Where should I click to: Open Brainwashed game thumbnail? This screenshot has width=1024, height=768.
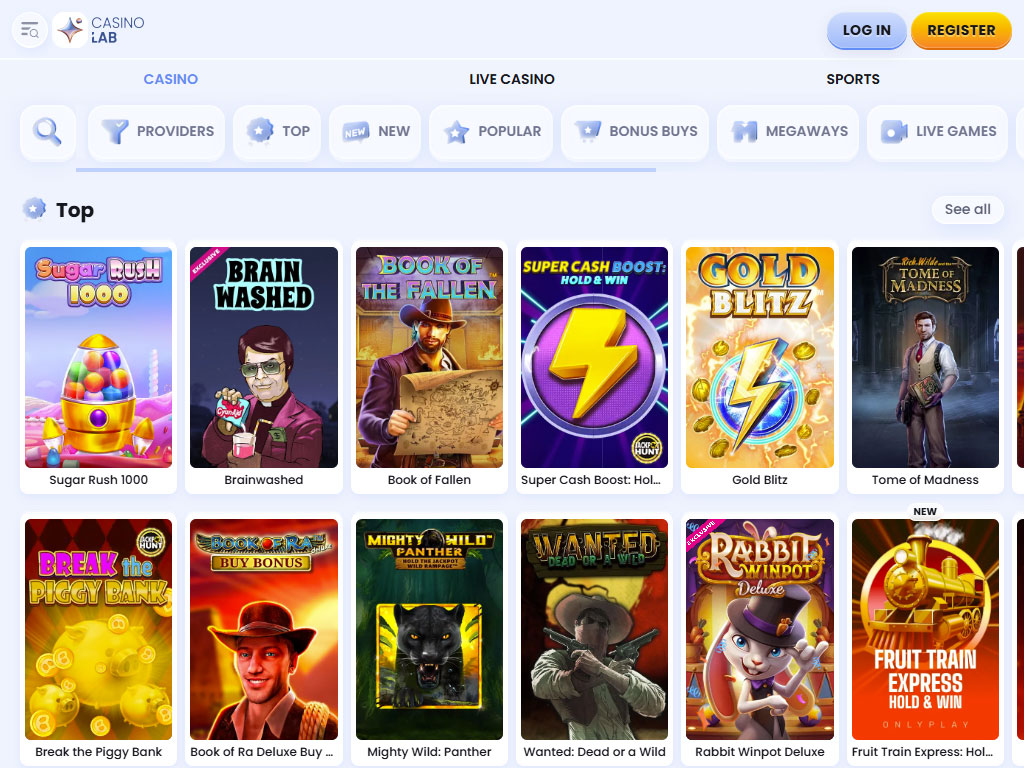264,357
